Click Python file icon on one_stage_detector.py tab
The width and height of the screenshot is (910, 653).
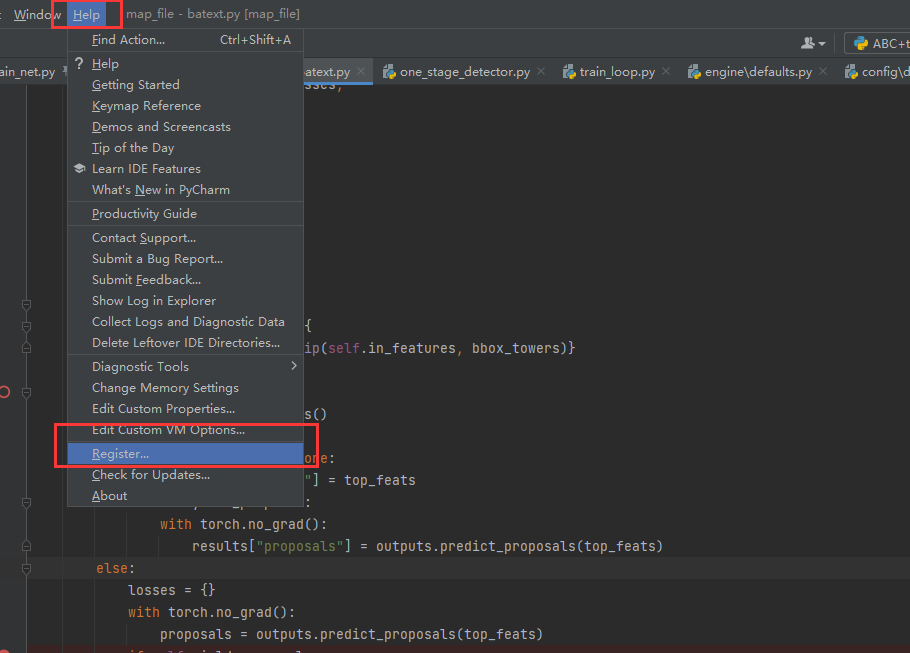coord(389,71)
